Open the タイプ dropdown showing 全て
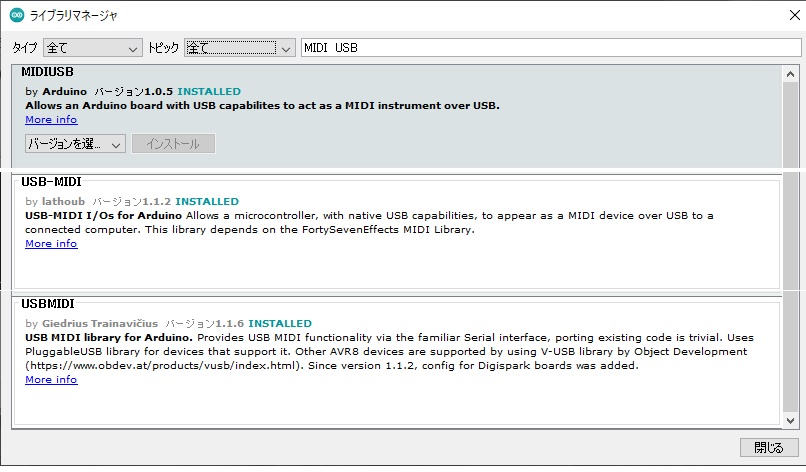The height and width of the screenshot is (472, 806). (93, 48)
